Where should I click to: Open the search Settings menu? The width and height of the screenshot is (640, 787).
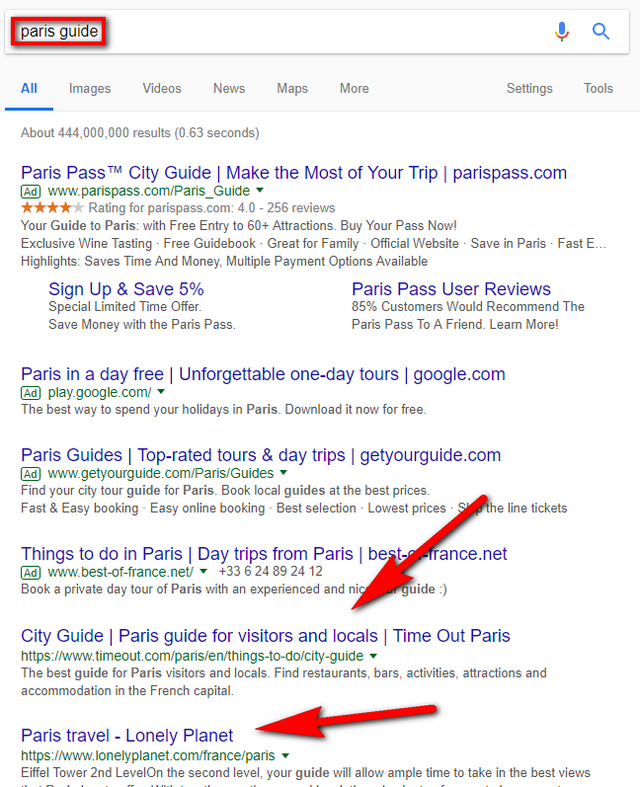[529, 88]
